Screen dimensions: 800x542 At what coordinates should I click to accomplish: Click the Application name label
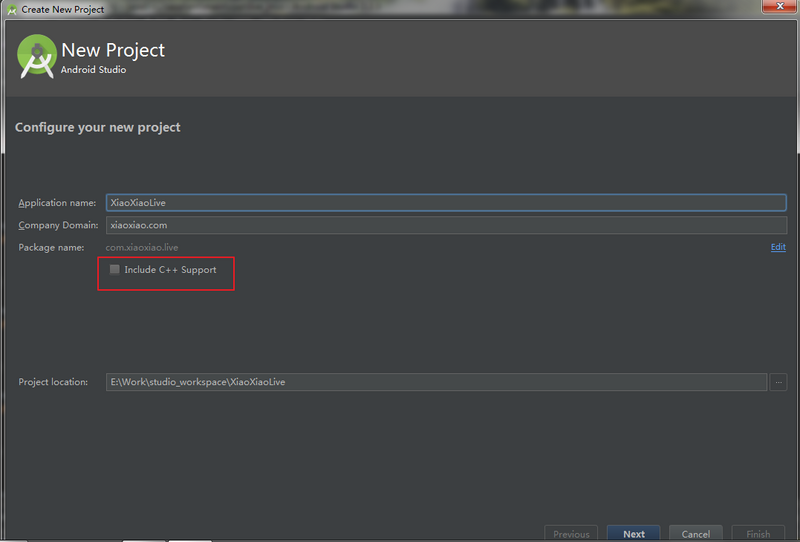click(57, 203)
